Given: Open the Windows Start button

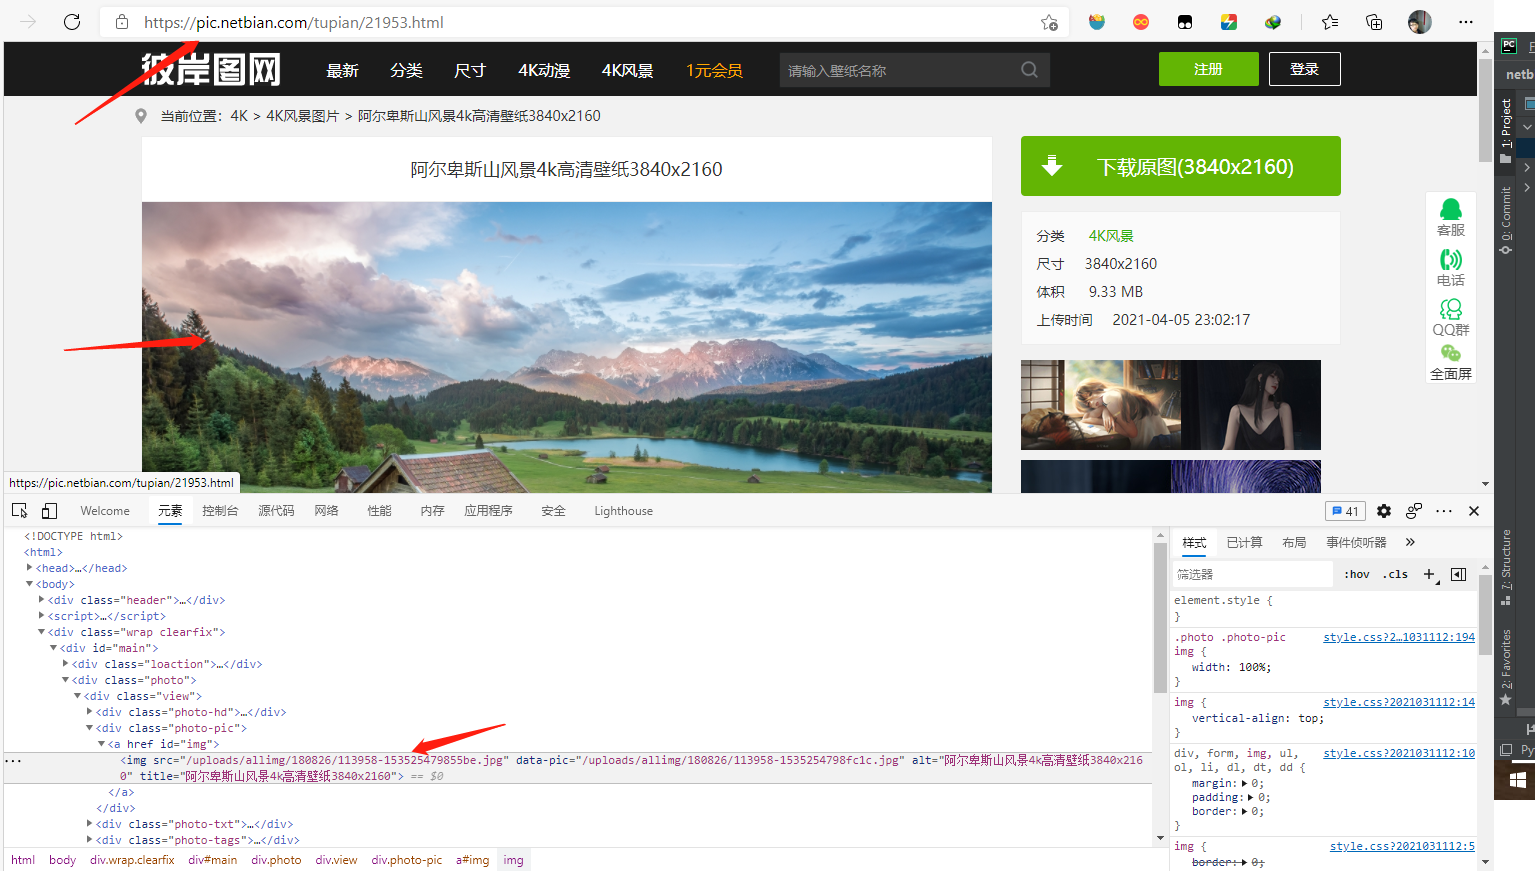Looking at the screenshot, I should 1516,780.
